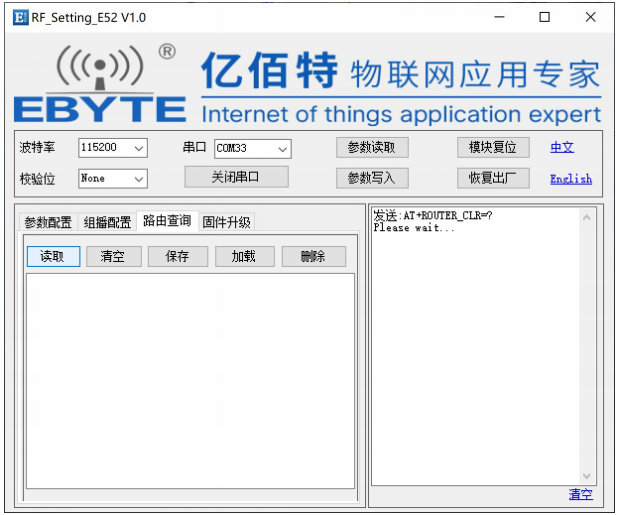The image size is (618, 515).
Task: Click the 读取 button in routing tab
Action: pos(52,256)
